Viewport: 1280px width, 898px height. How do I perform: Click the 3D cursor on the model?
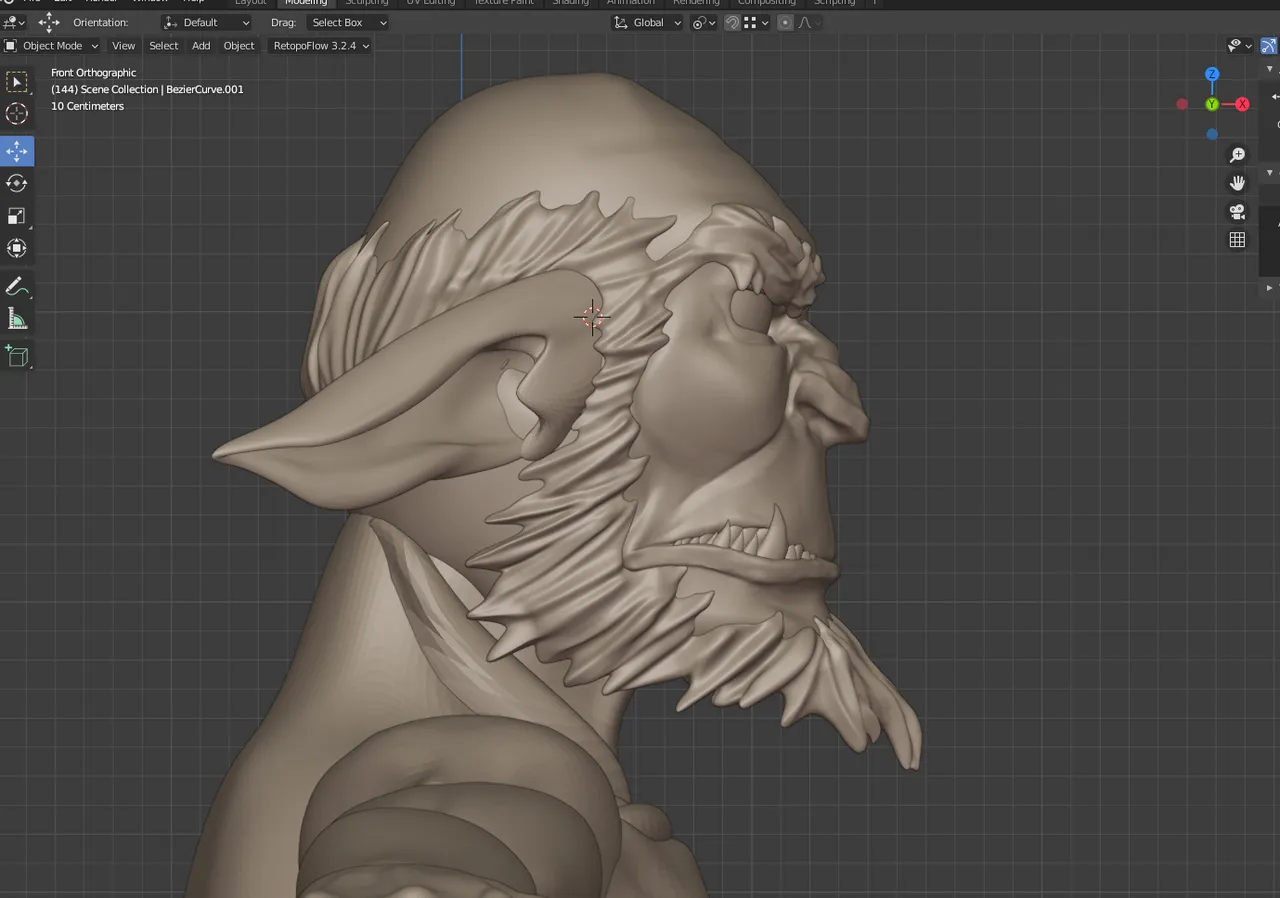point(592,317)
